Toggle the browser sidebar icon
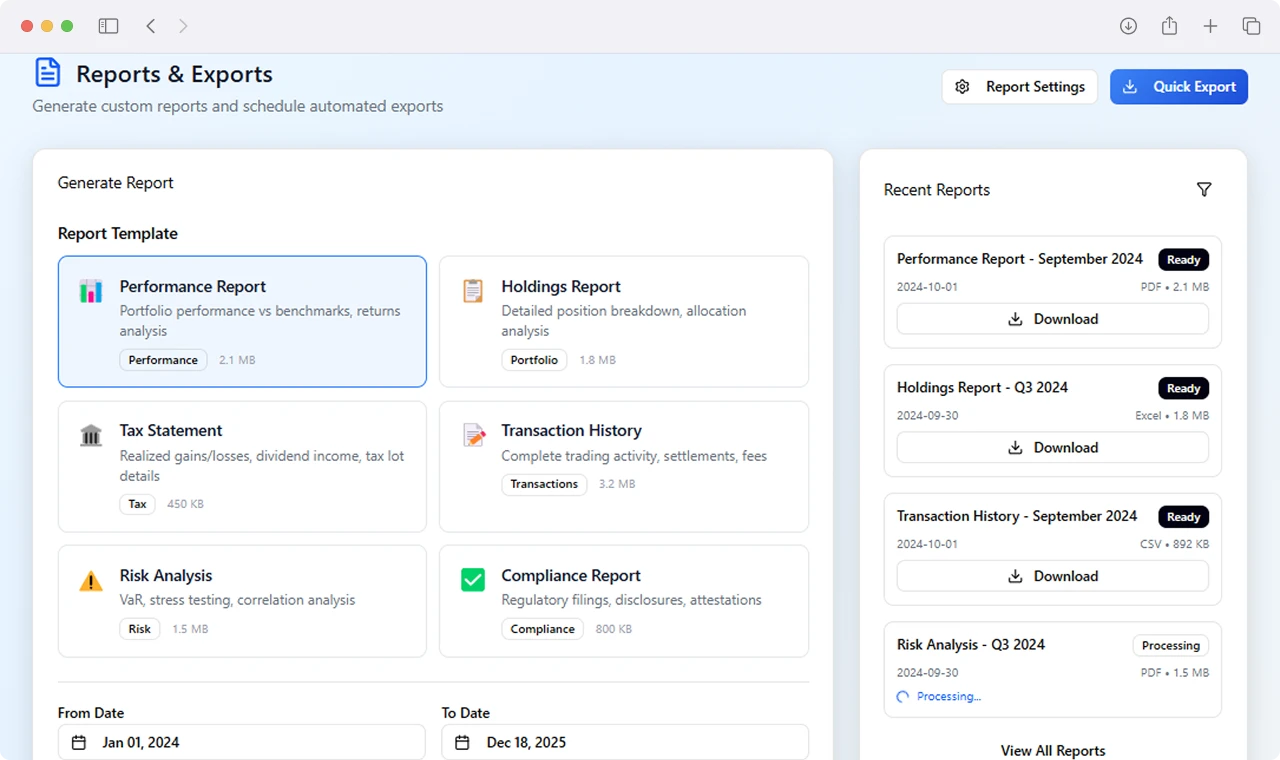This screenshot has height=760, width=1280. coord(108,26)
